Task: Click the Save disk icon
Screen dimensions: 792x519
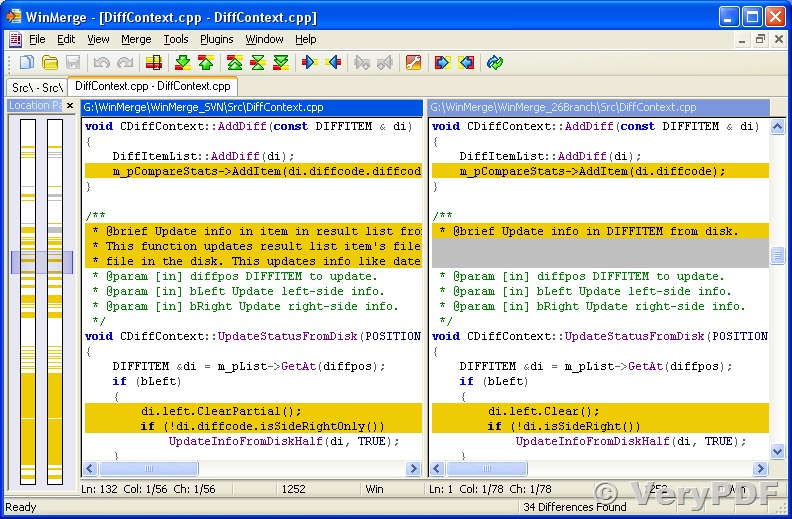Action: pos(73,63)
